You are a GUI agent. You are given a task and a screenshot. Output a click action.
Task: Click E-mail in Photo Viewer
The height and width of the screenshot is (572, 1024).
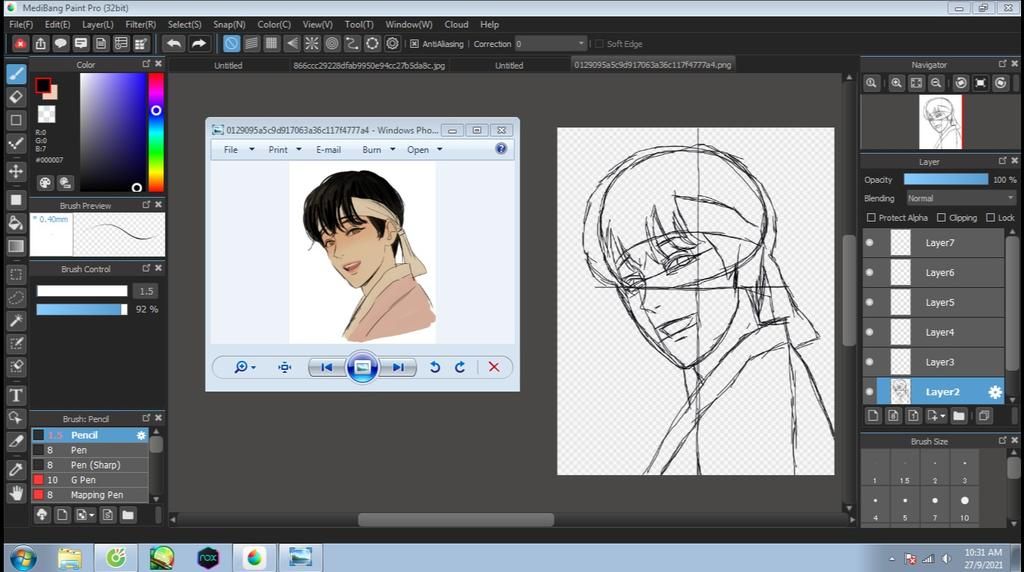328,150
